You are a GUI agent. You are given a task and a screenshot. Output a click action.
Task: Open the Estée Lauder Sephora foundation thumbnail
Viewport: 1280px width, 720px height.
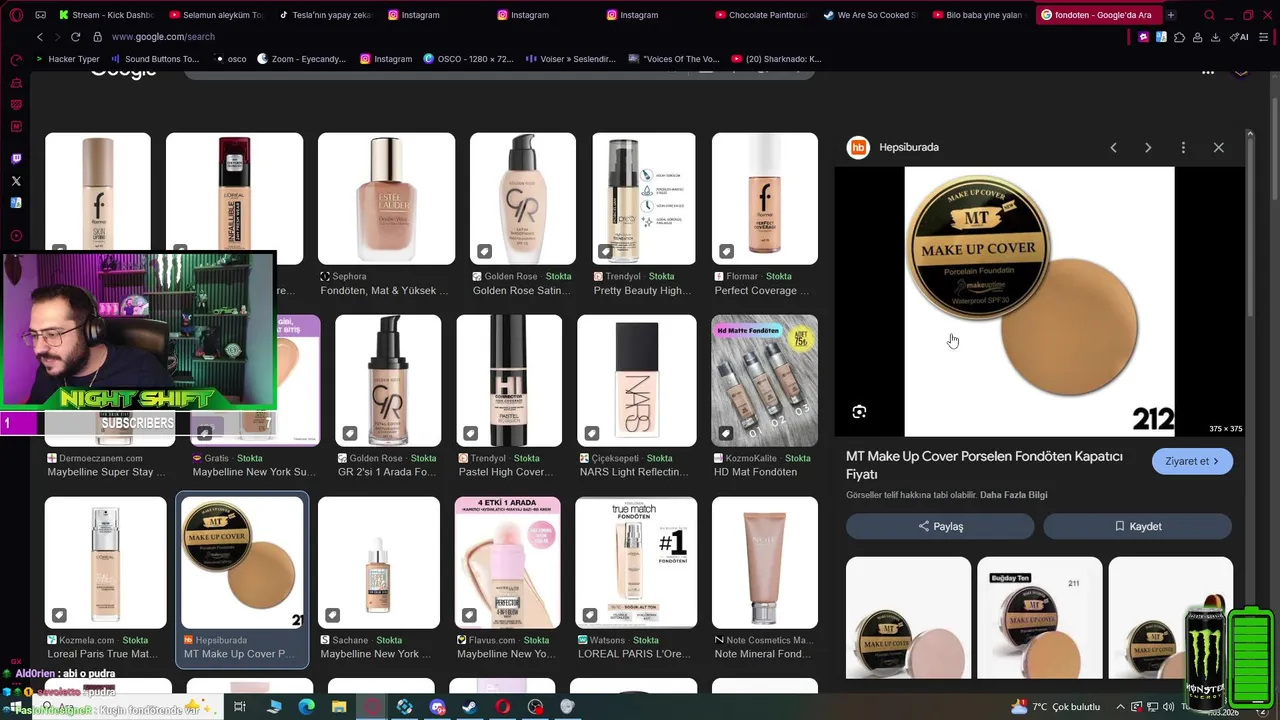coord(386,199)
